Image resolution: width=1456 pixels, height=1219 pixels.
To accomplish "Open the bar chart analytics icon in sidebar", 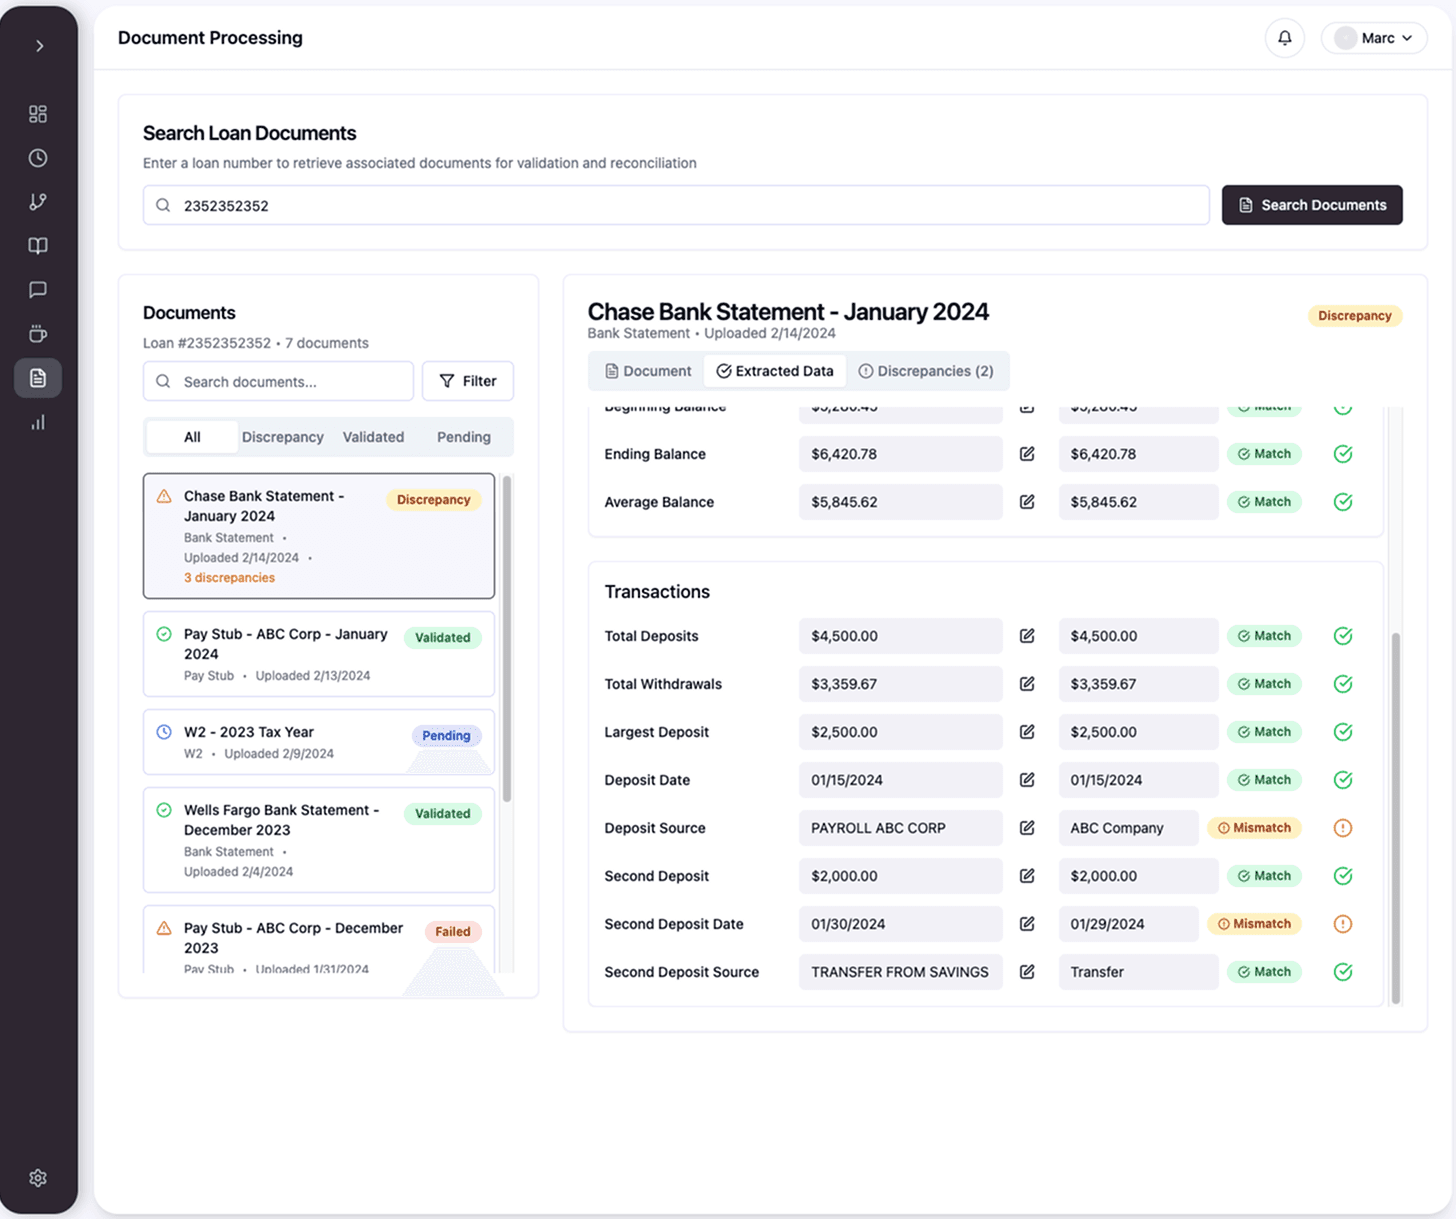I will tap(38, 422).
